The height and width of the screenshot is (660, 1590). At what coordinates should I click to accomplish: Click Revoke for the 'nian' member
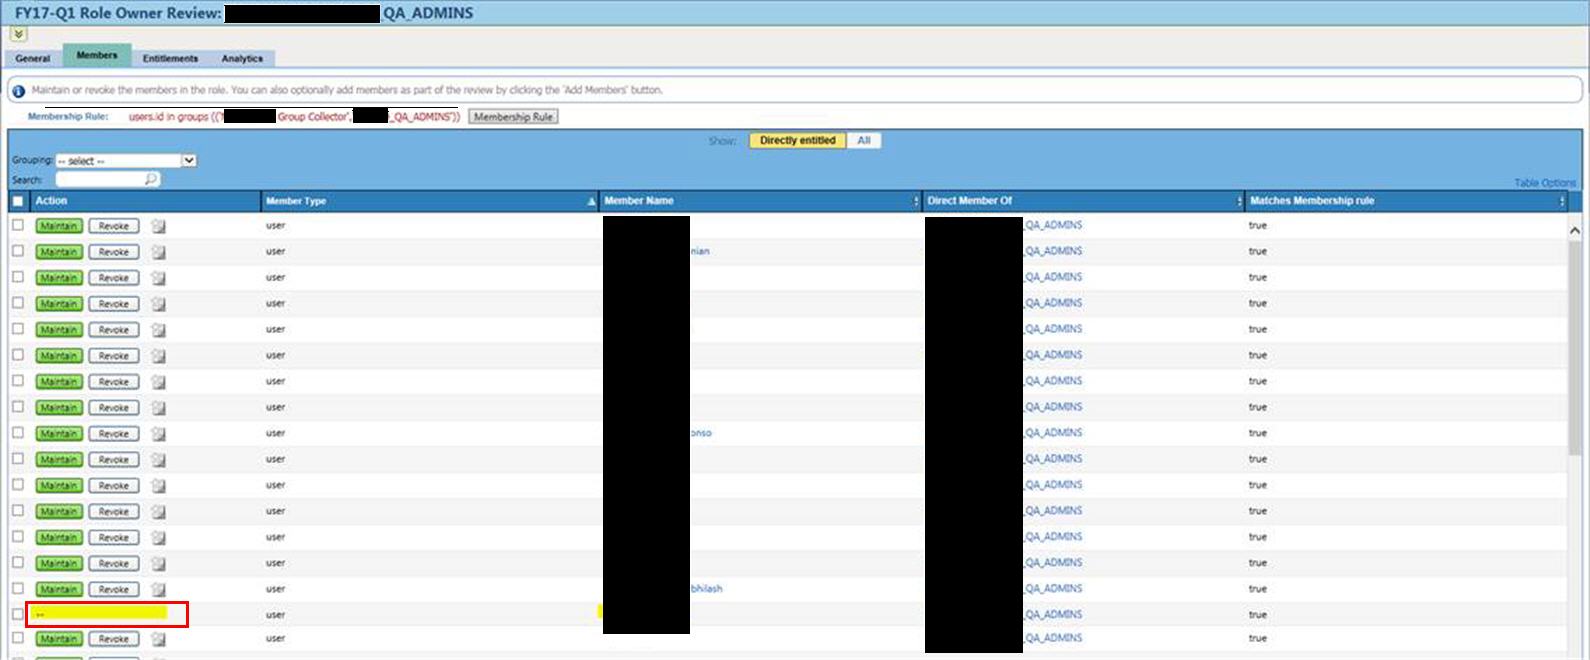tap(114, 252)
